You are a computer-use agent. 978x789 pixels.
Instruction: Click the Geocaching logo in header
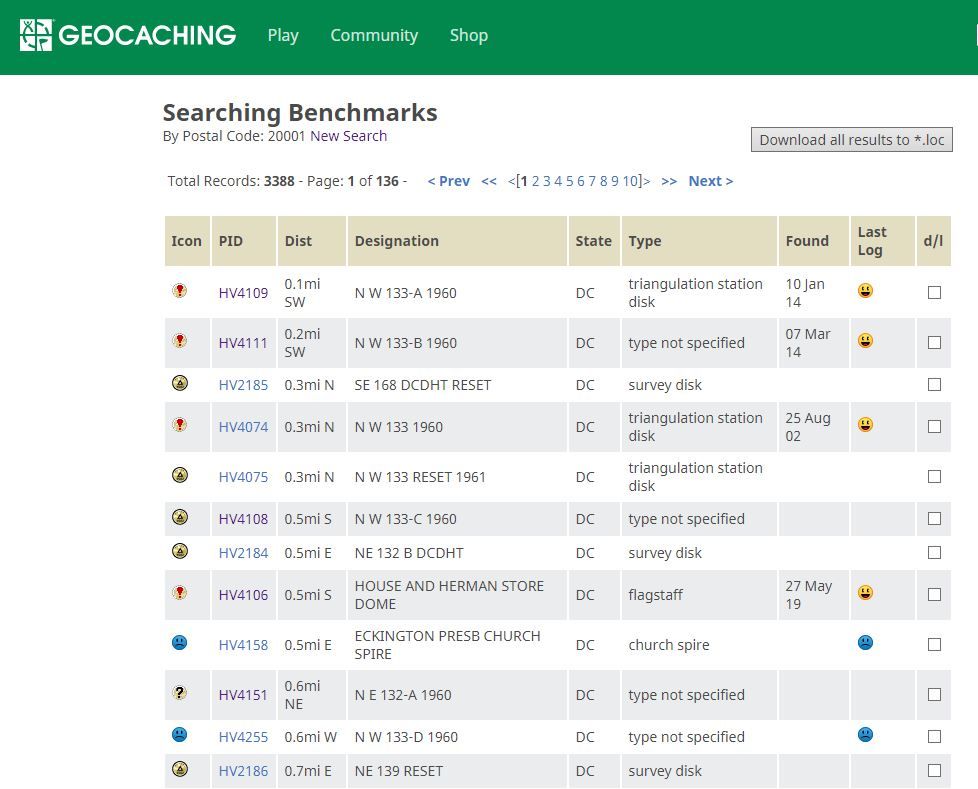128,35
